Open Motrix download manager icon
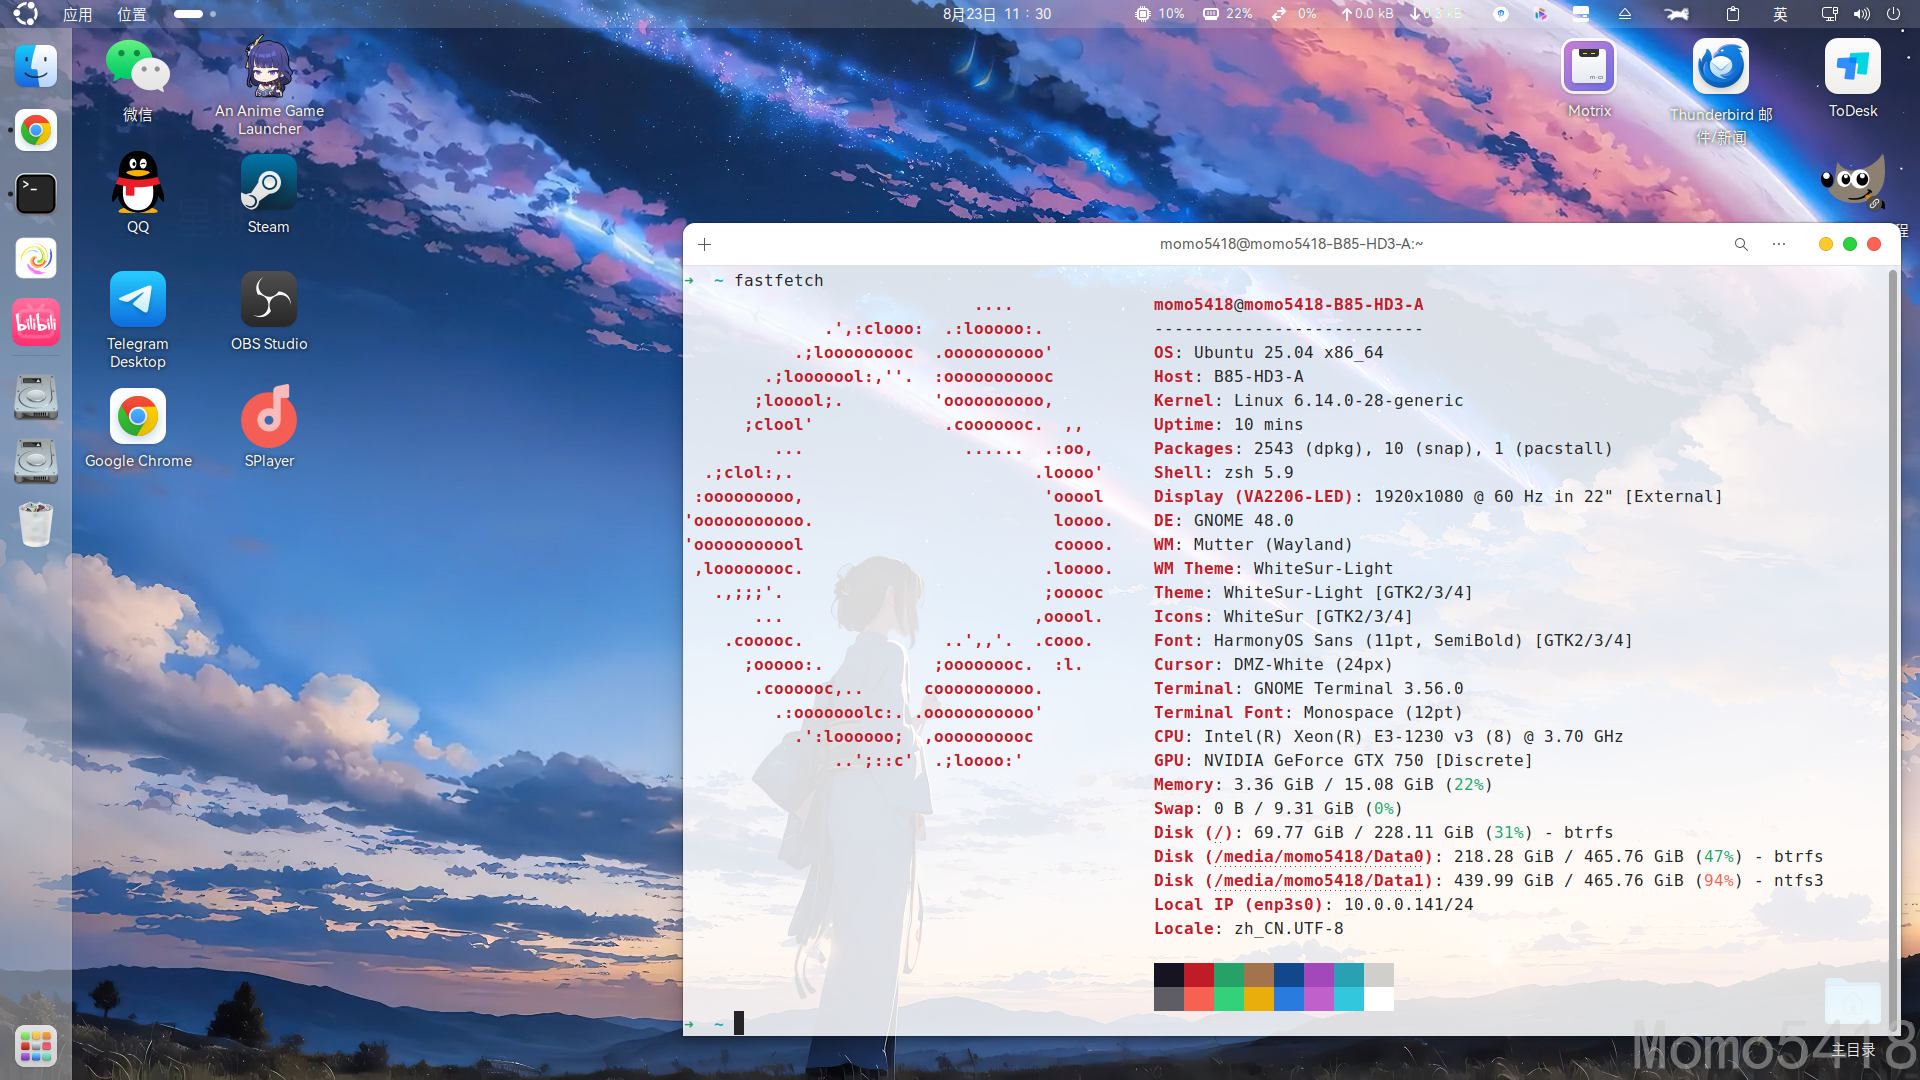 click(x=1589, y=68)
